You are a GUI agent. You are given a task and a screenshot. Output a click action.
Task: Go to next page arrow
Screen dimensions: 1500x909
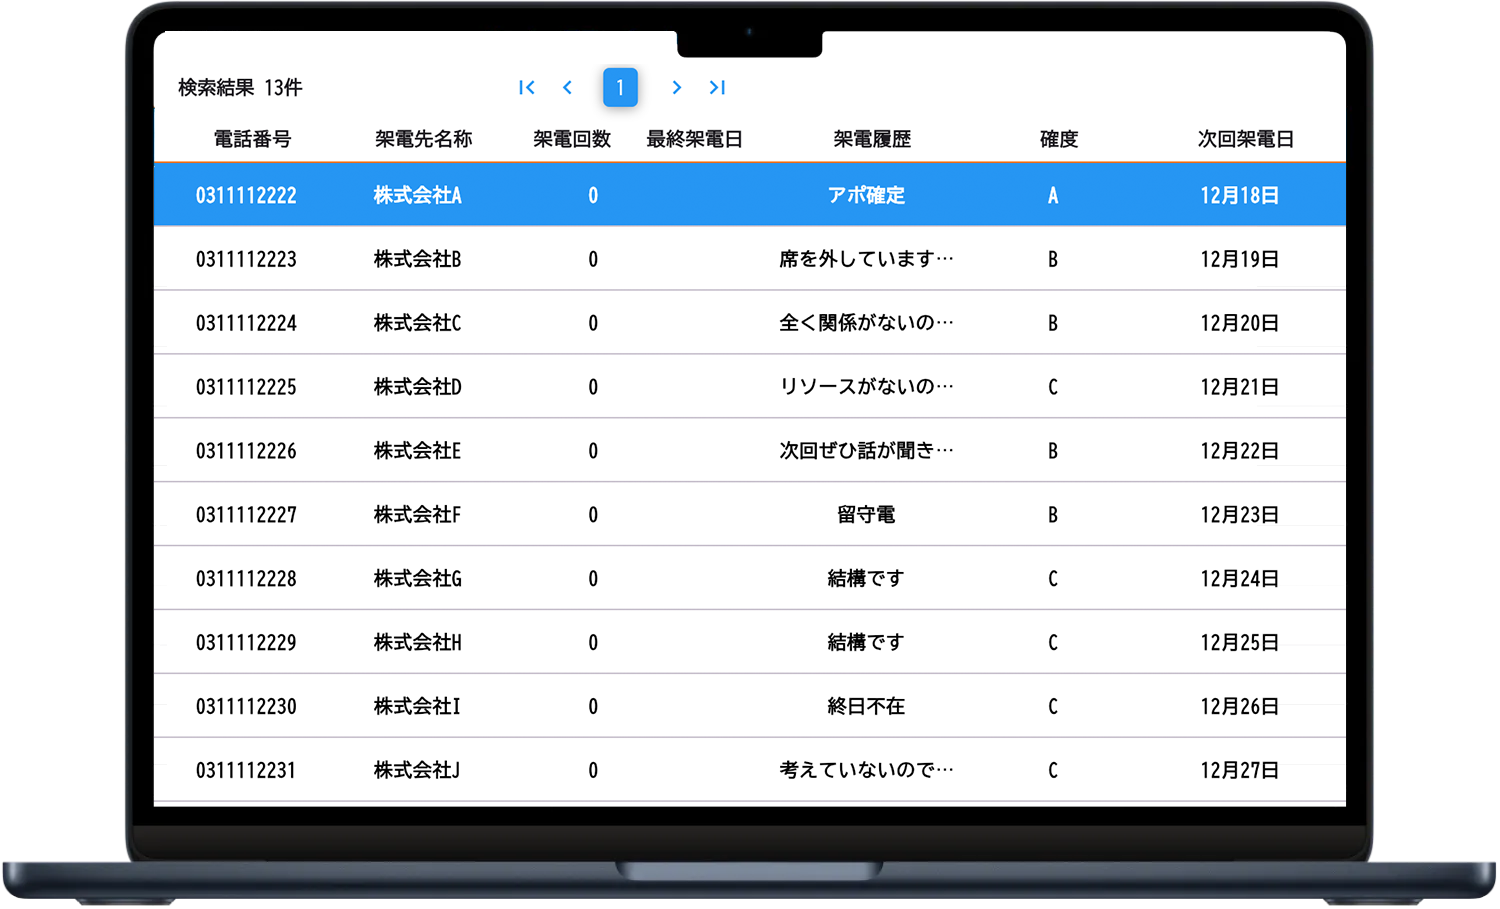click(677, 88)
